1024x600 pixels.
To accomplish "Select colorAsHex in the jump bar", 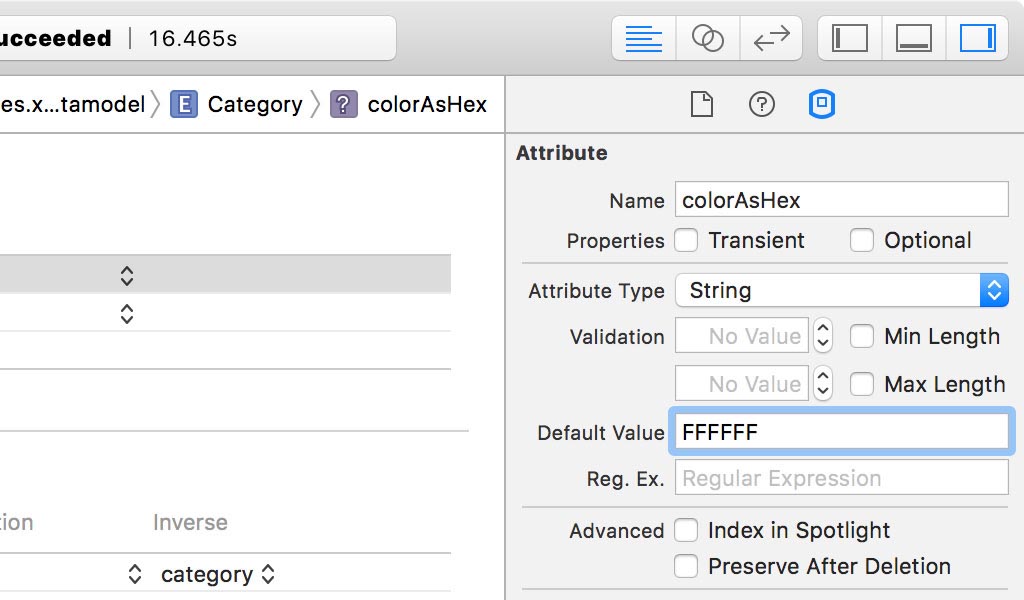I will click(x=430, y=104).
